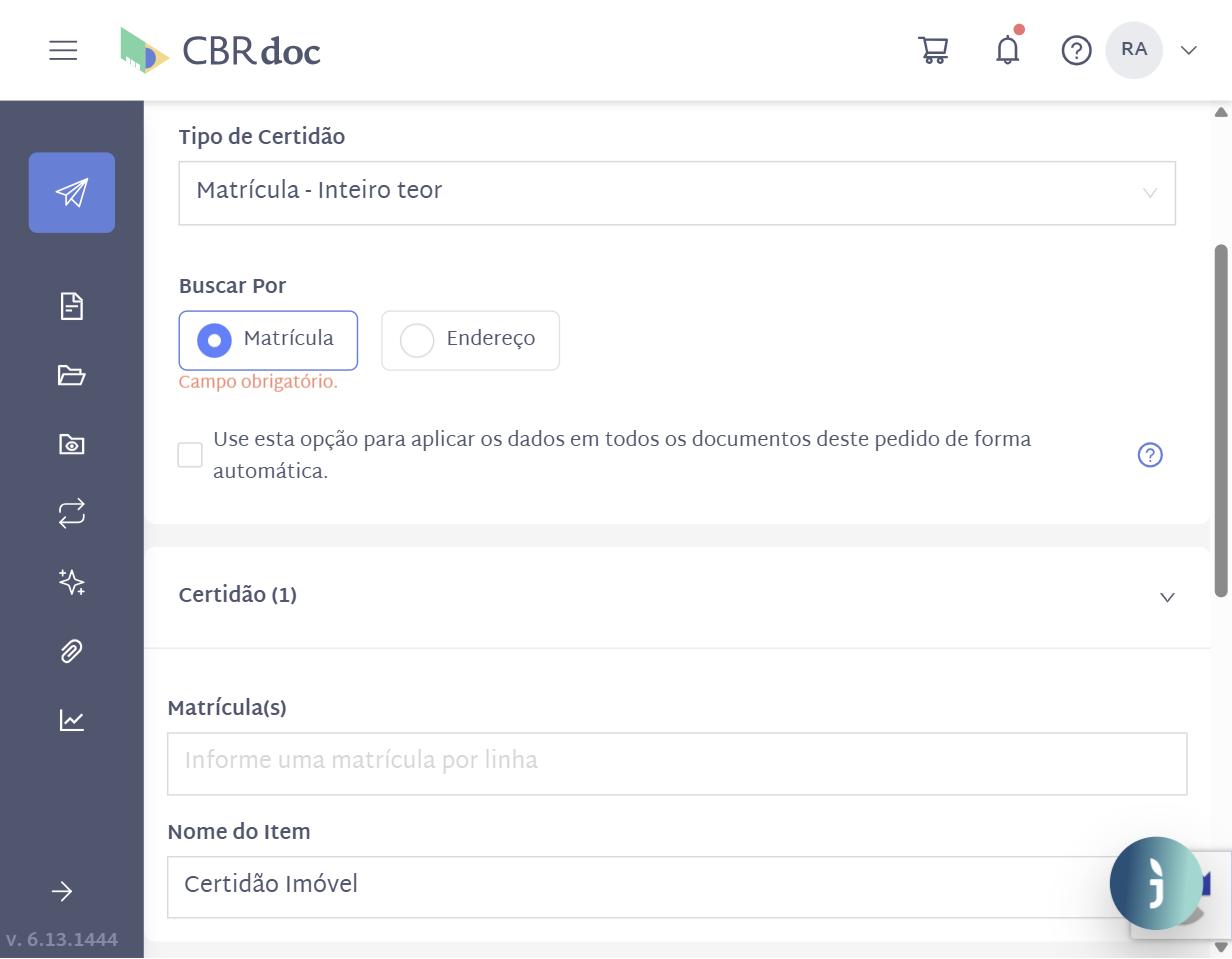The height and width of the screenshot is (959, 1232).
Task: Click the RA user avatar
Action: pyautogui.click(x=1134, y=50)
